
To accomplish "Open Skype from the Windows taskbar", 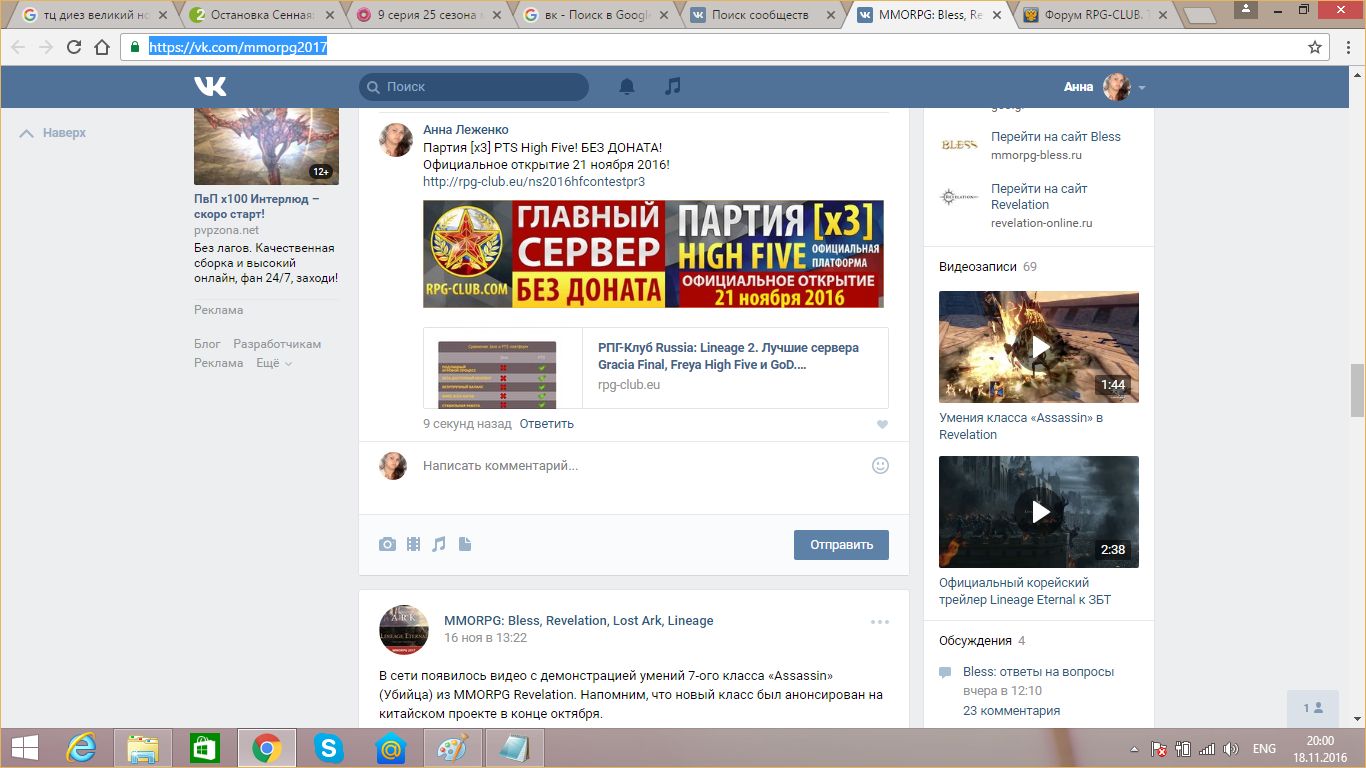I will (x=328, y=748).
